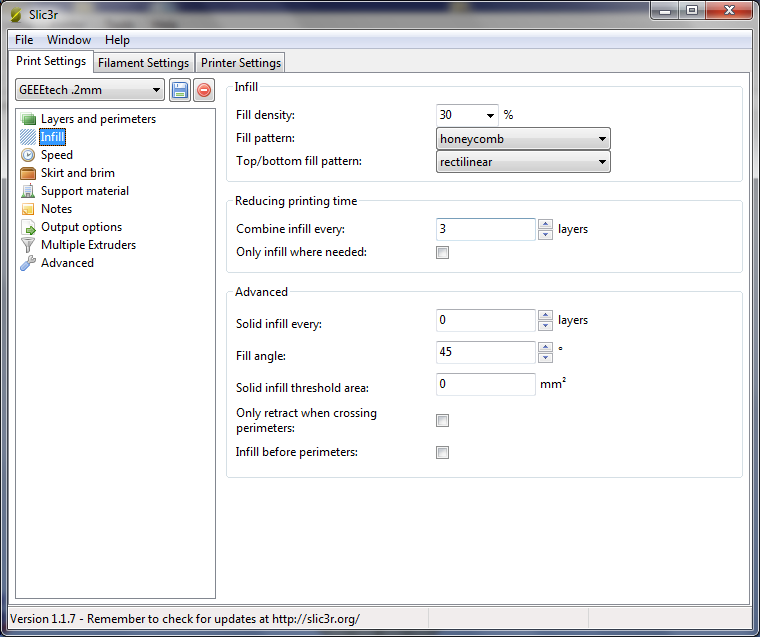
Task: Open Speed settings via clock icon
Action: (28, 155)
